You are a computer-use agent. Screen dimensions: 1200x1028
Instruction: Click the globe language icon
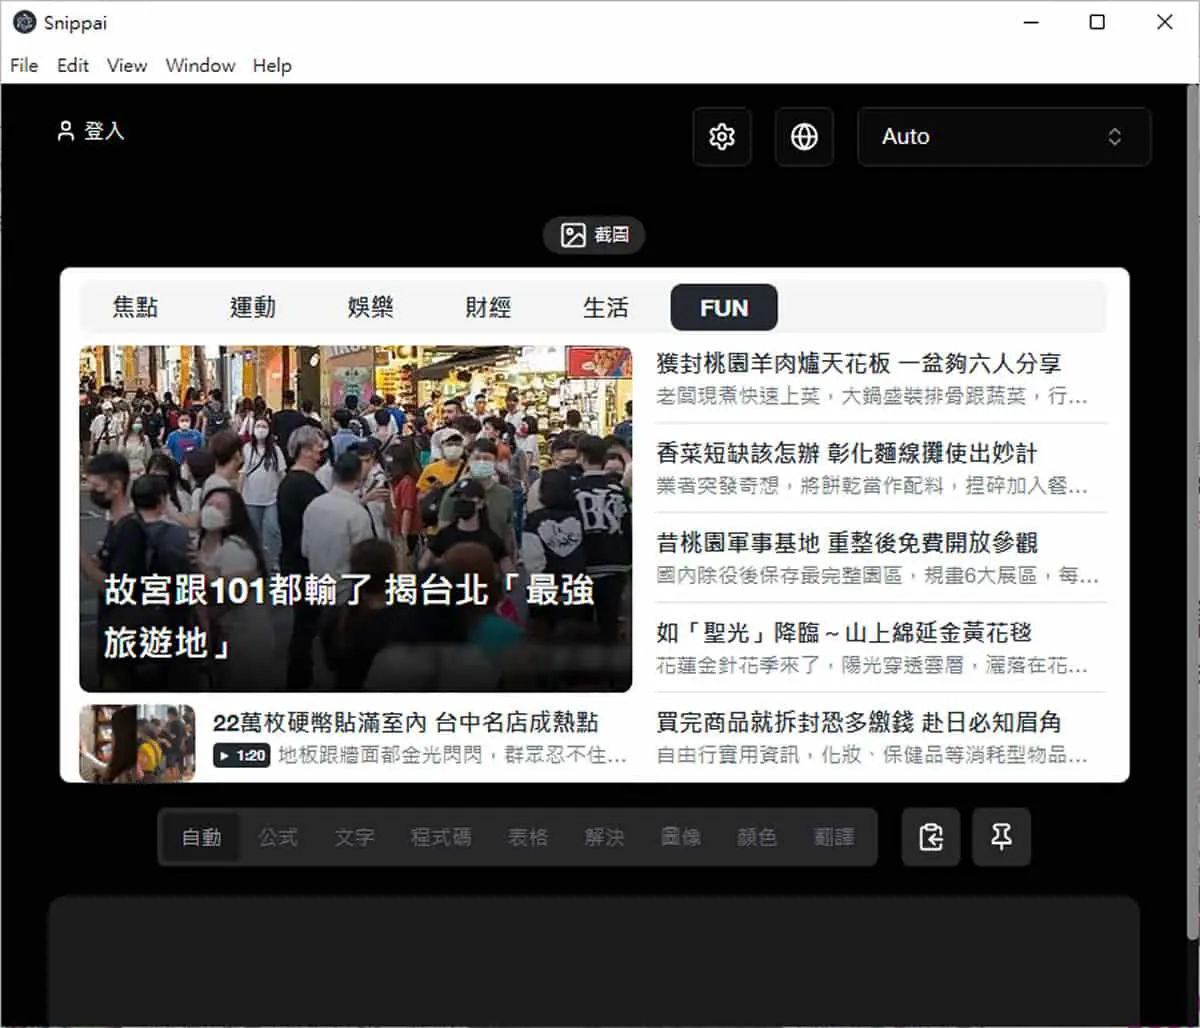(804, 137)
